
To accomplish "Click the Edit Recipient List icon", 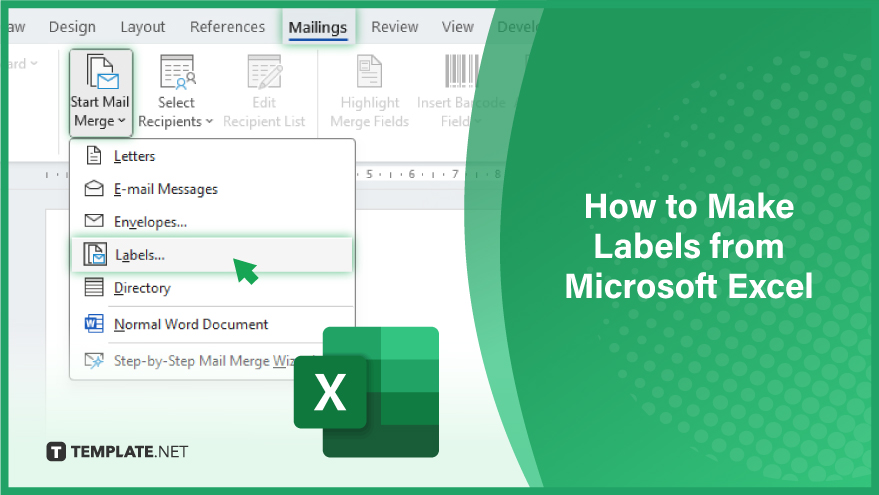I will [x=265, y=72].
